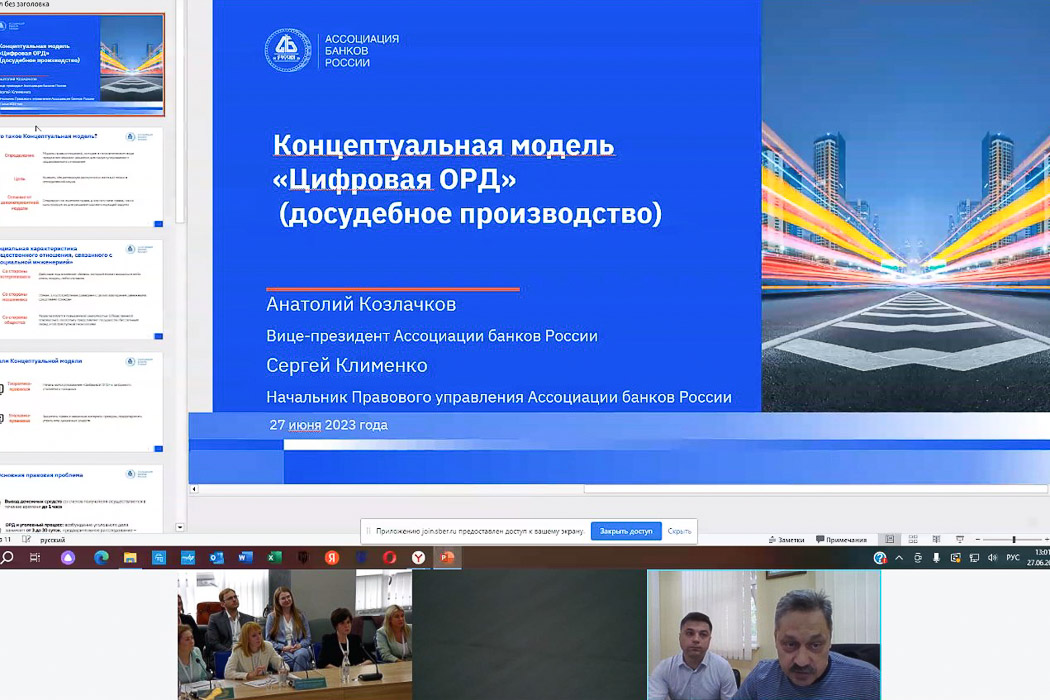Select the third slide thumbnail about социальная инженерия

coord(80,290)
